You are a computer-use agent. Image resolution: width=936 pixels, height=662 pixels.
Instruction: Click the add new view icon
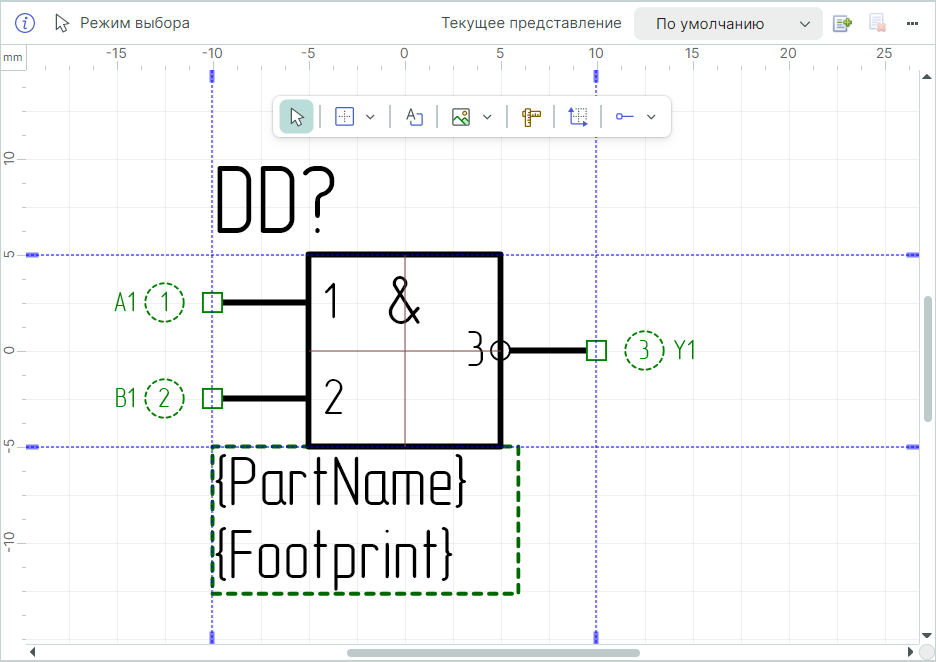click(842, 23)
